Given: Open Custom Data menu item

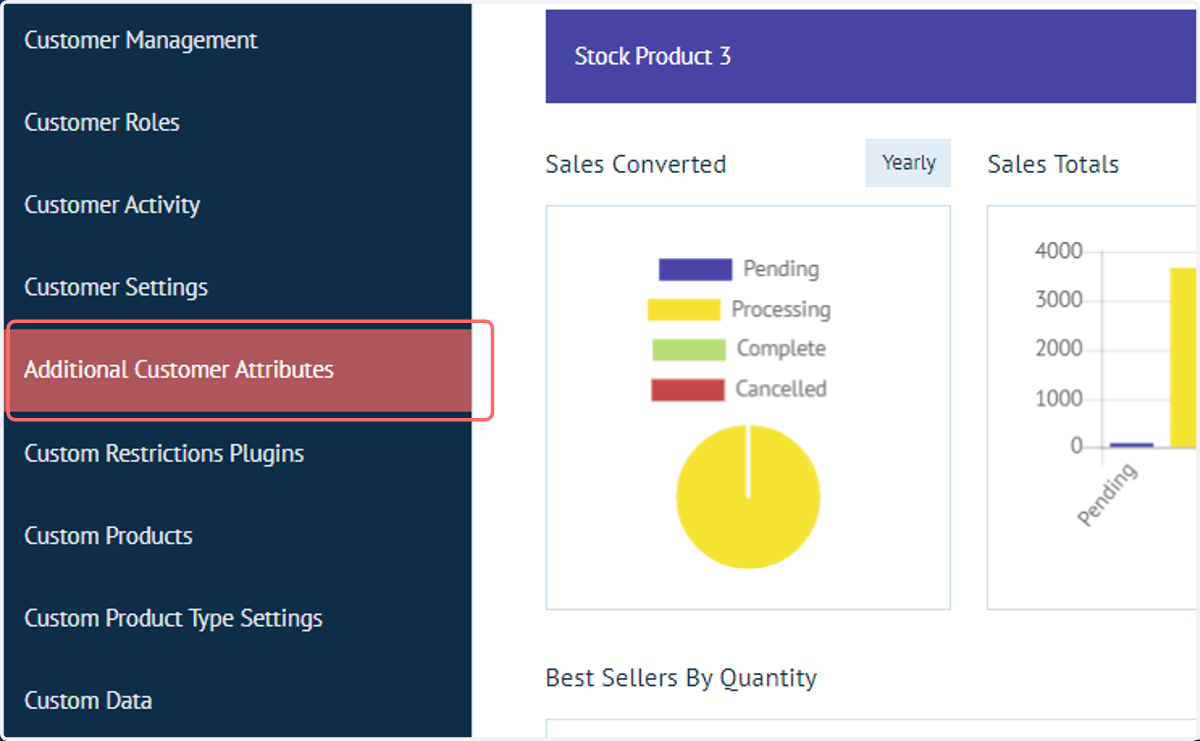Looking at the screenshot, I should tap(88, 701).
